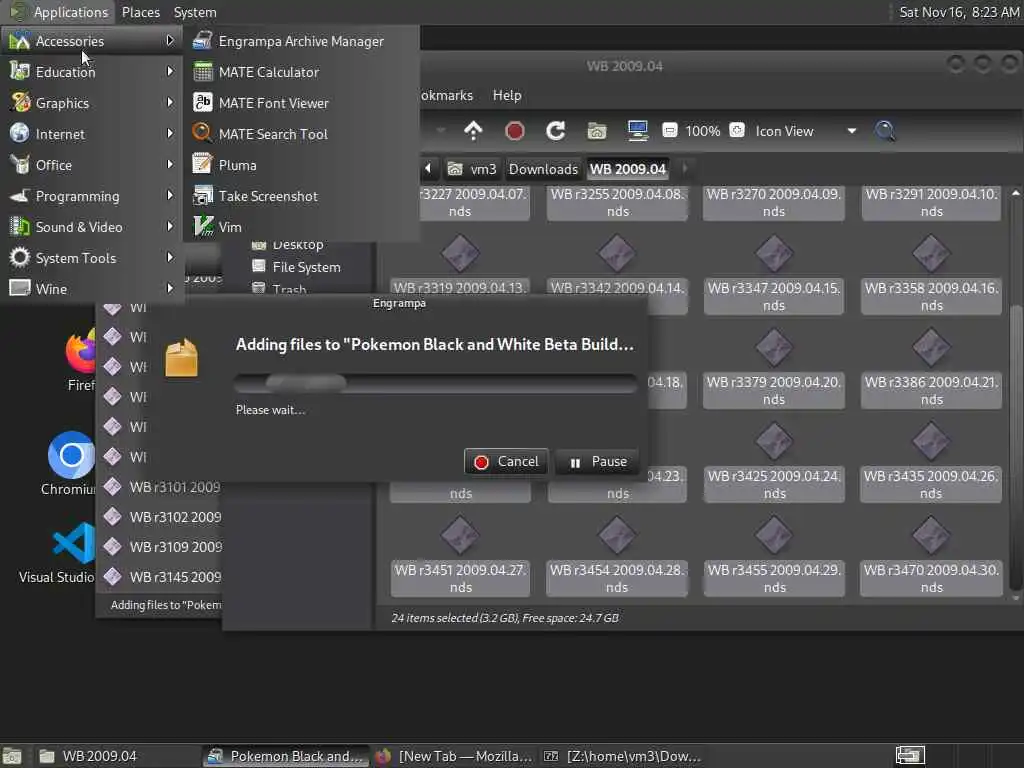Screen dimensions: 1024x768
Task: Click the show desktop icon in bottom panel
Action: pyautogui.click(x=12, y=756)
